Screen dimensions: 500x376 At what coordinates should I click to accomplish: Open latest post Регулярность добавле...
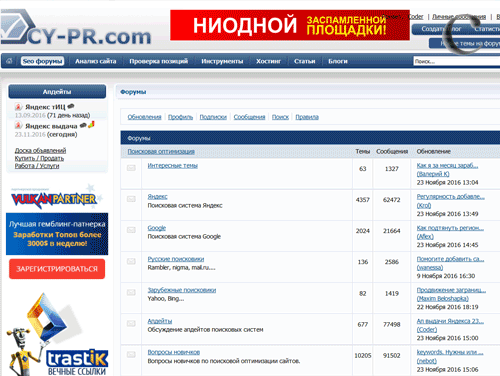click(451, 197)
